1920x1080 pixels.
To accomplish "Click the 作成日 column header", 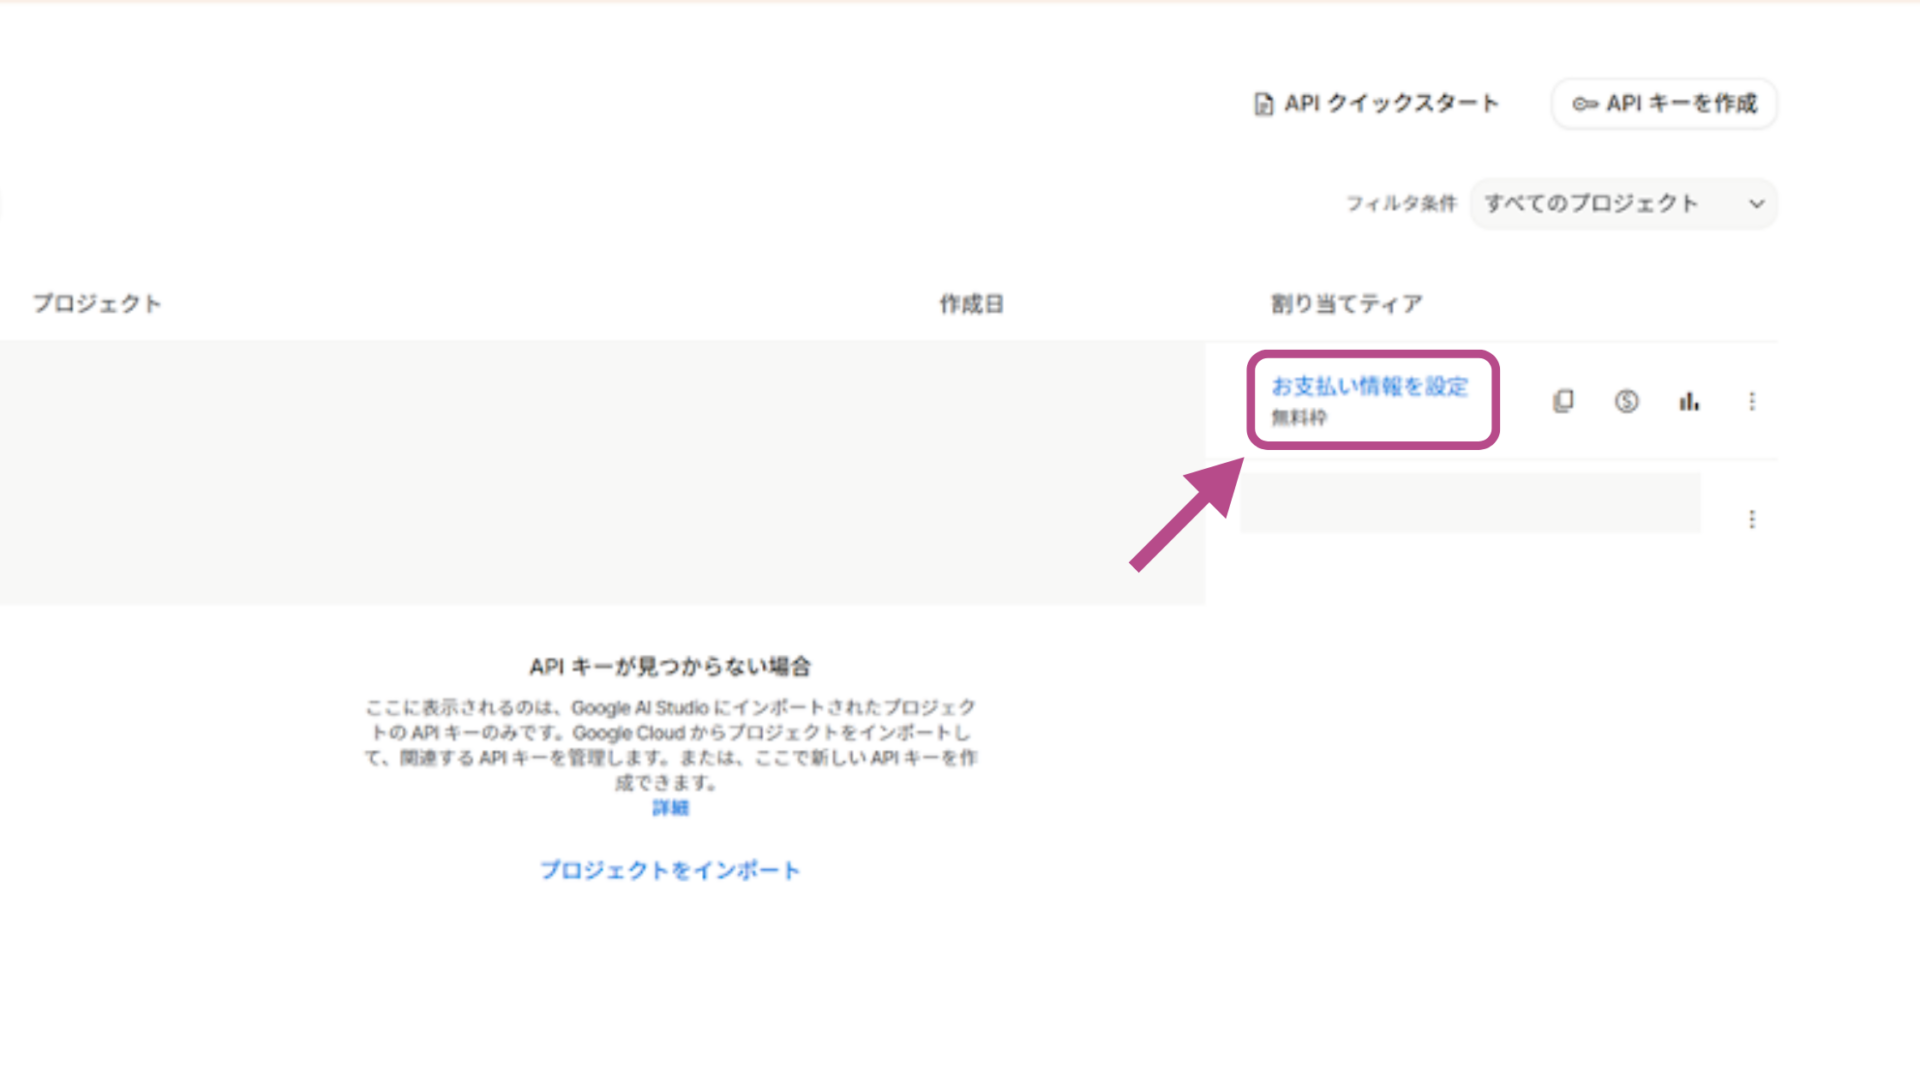I will click(970, 303).
